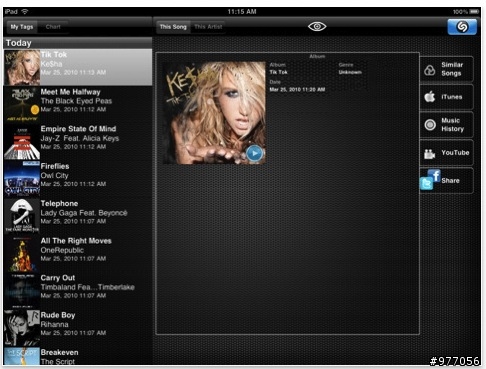Select Fireflies by Owl City
Viewport: 486px width, 369px height.
tap(78, 179)
